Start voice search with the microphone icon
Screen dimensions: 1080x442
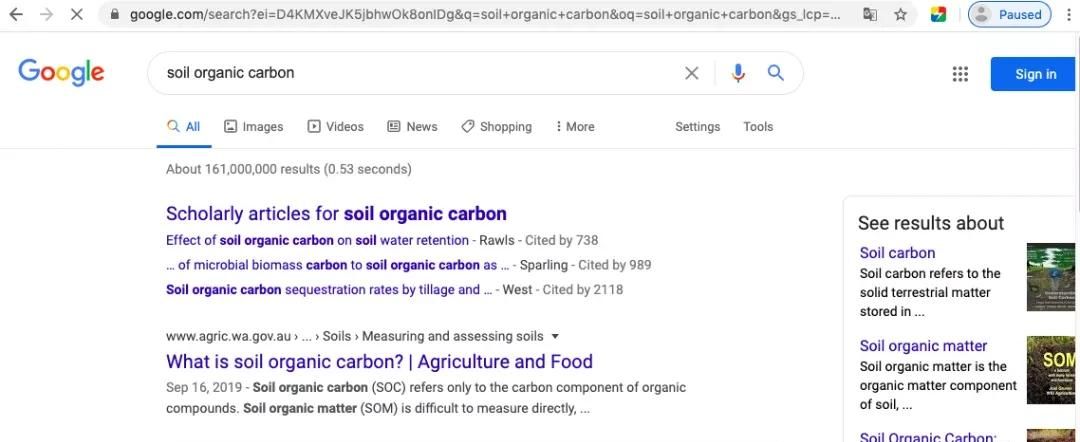click(x=738, y=73)
